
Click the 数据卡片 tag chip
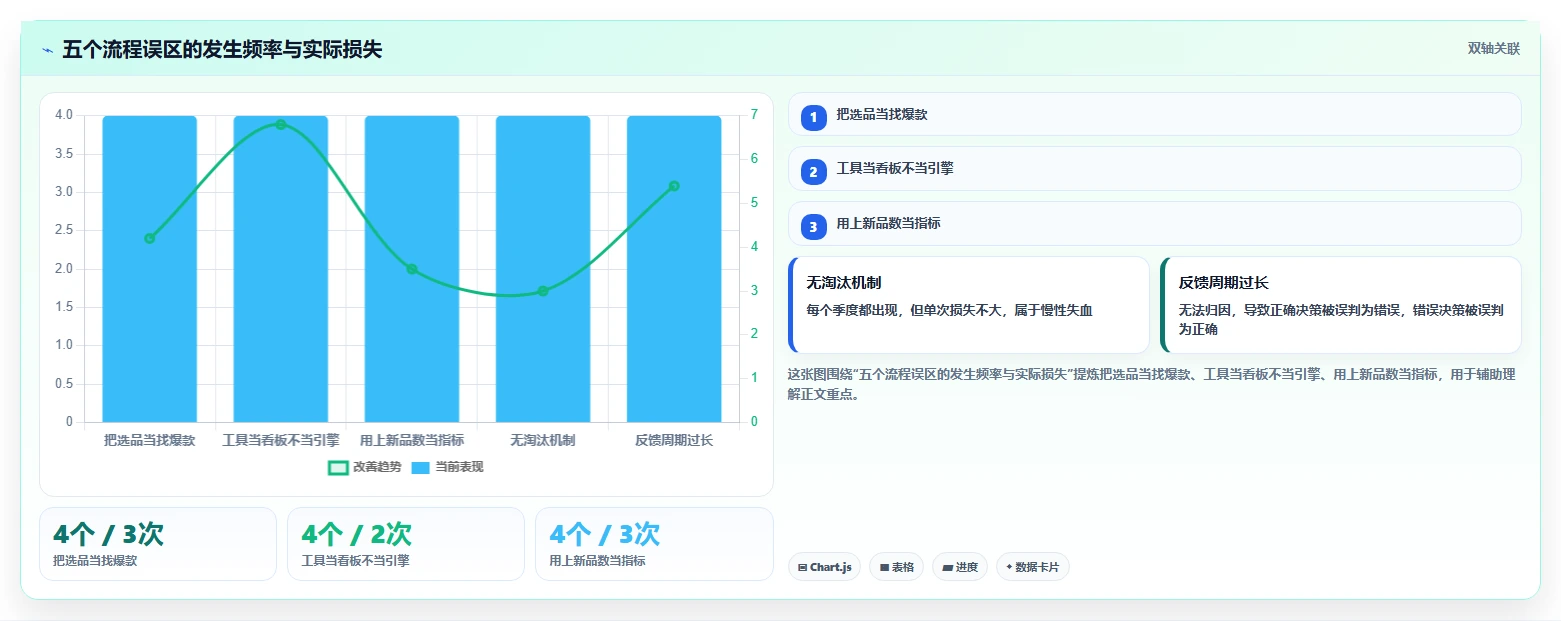pos(1031,567)
